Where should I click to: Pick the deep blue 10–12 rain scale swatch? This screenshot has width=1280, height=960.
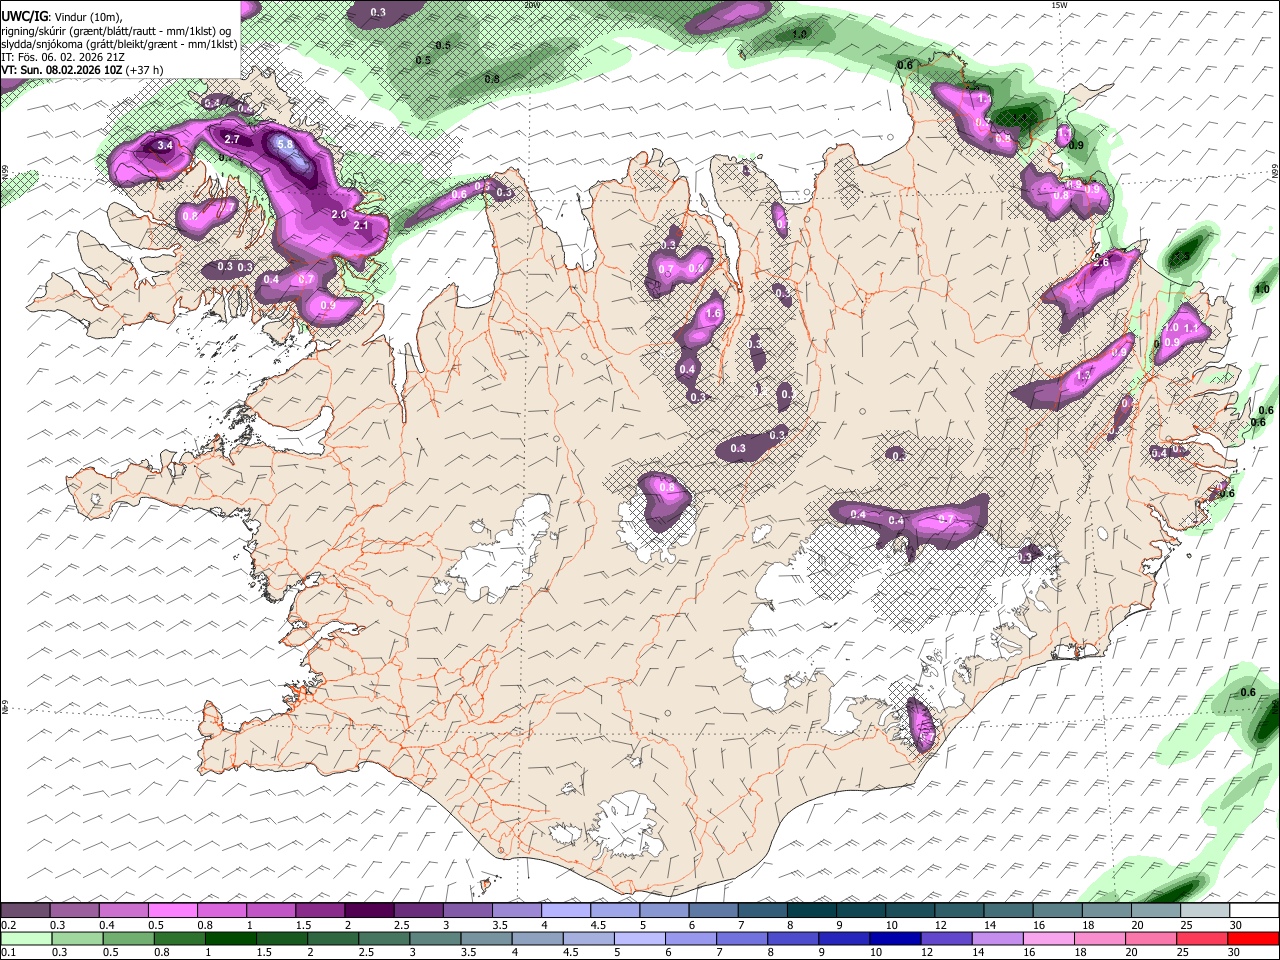pos(895,938)
